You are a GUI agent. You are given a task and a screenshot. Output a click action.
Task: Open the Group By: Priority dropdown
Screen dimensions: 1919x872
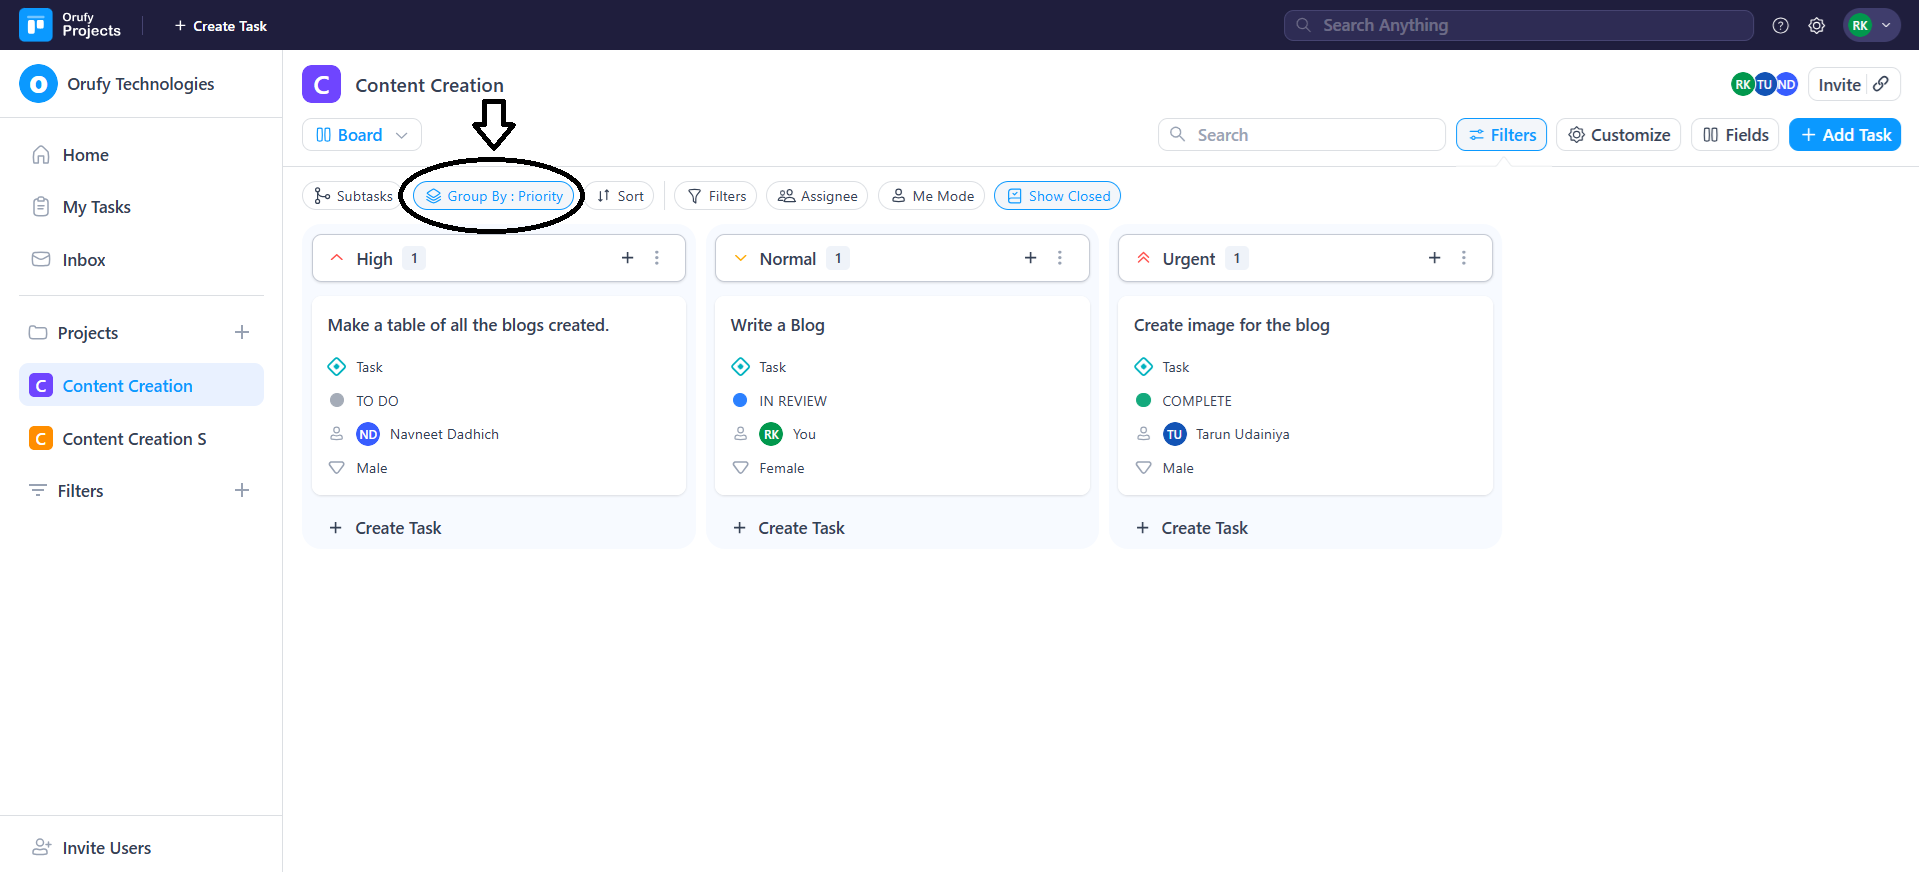tap(495, 196)
